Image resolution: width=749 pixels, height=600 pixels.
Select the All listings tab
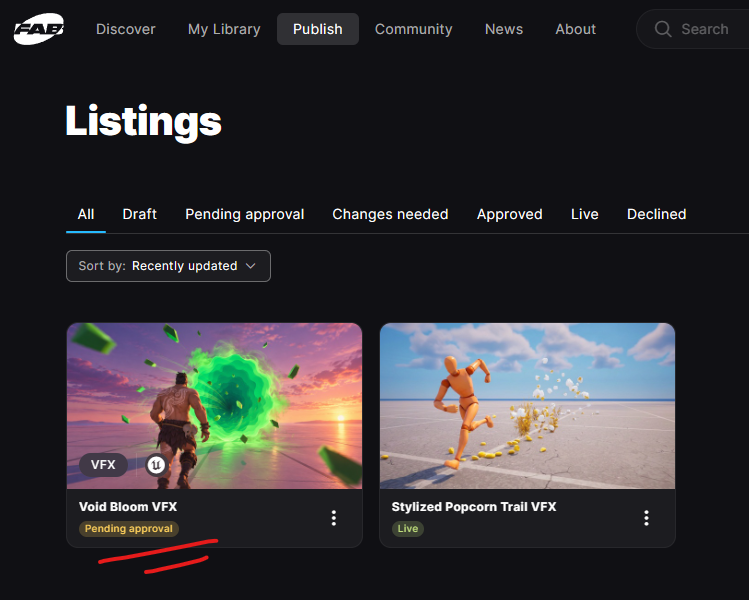click(x=86, y=214)
